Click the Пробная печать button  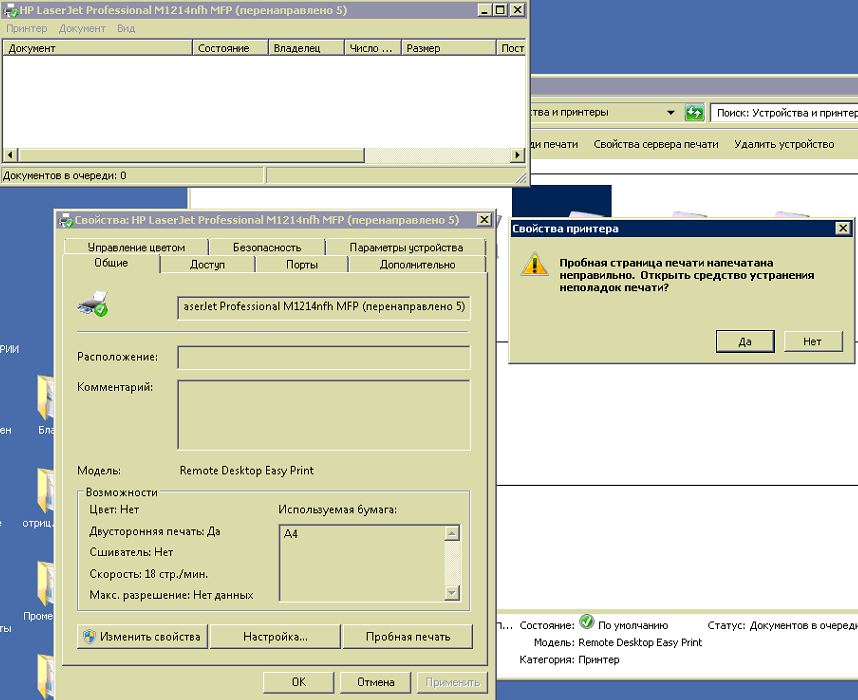pyautogui.click(x=408, y=637)
